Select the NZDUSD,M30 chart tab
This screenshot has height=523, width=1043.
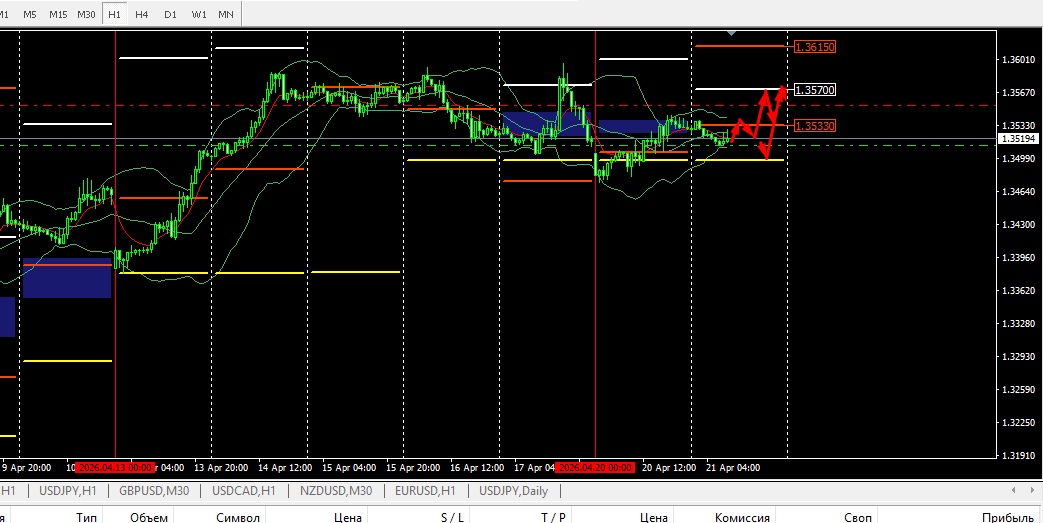tap(335, 491)
